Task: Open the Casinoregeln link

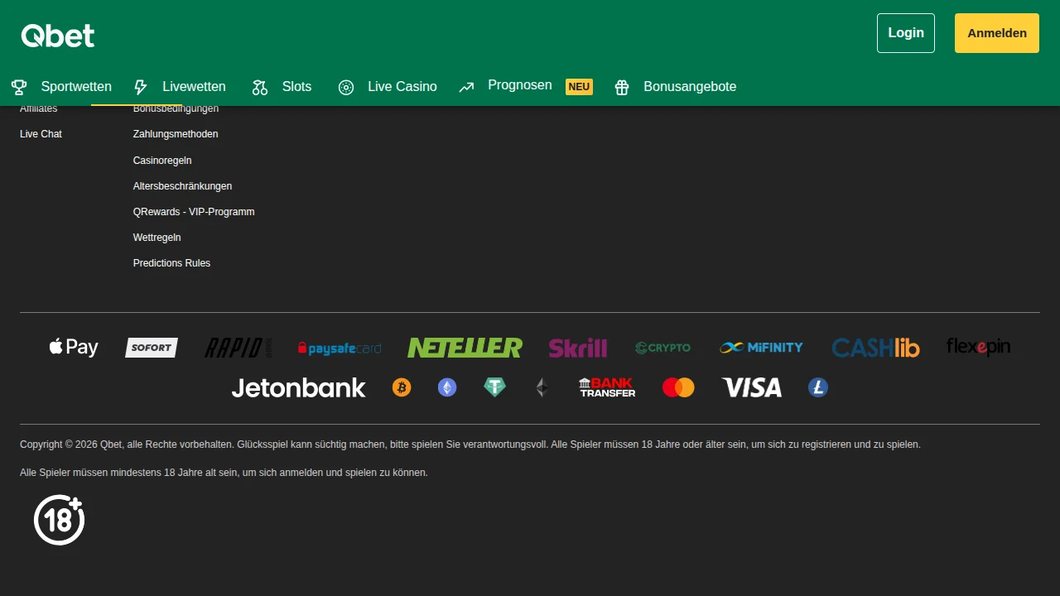Action: [x=162, y=160]
